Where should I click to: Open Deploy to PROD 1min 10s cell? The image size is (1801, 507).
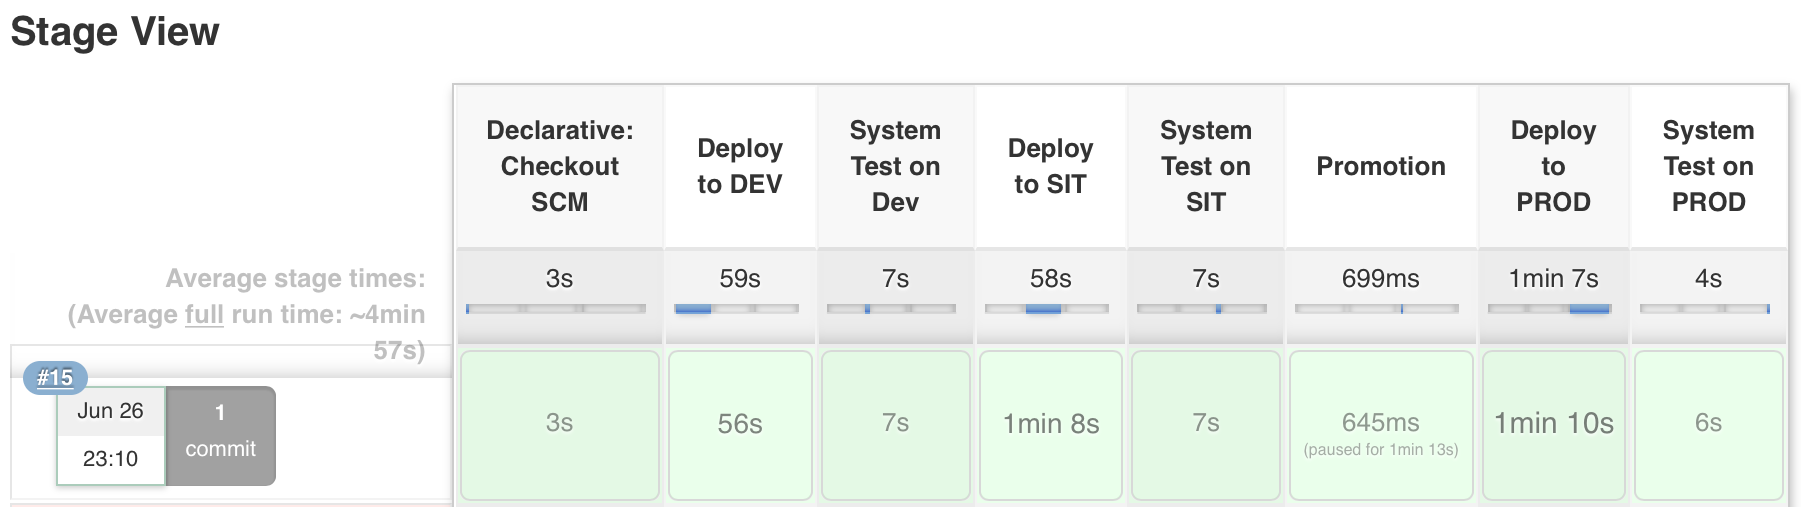(1553, 424)
